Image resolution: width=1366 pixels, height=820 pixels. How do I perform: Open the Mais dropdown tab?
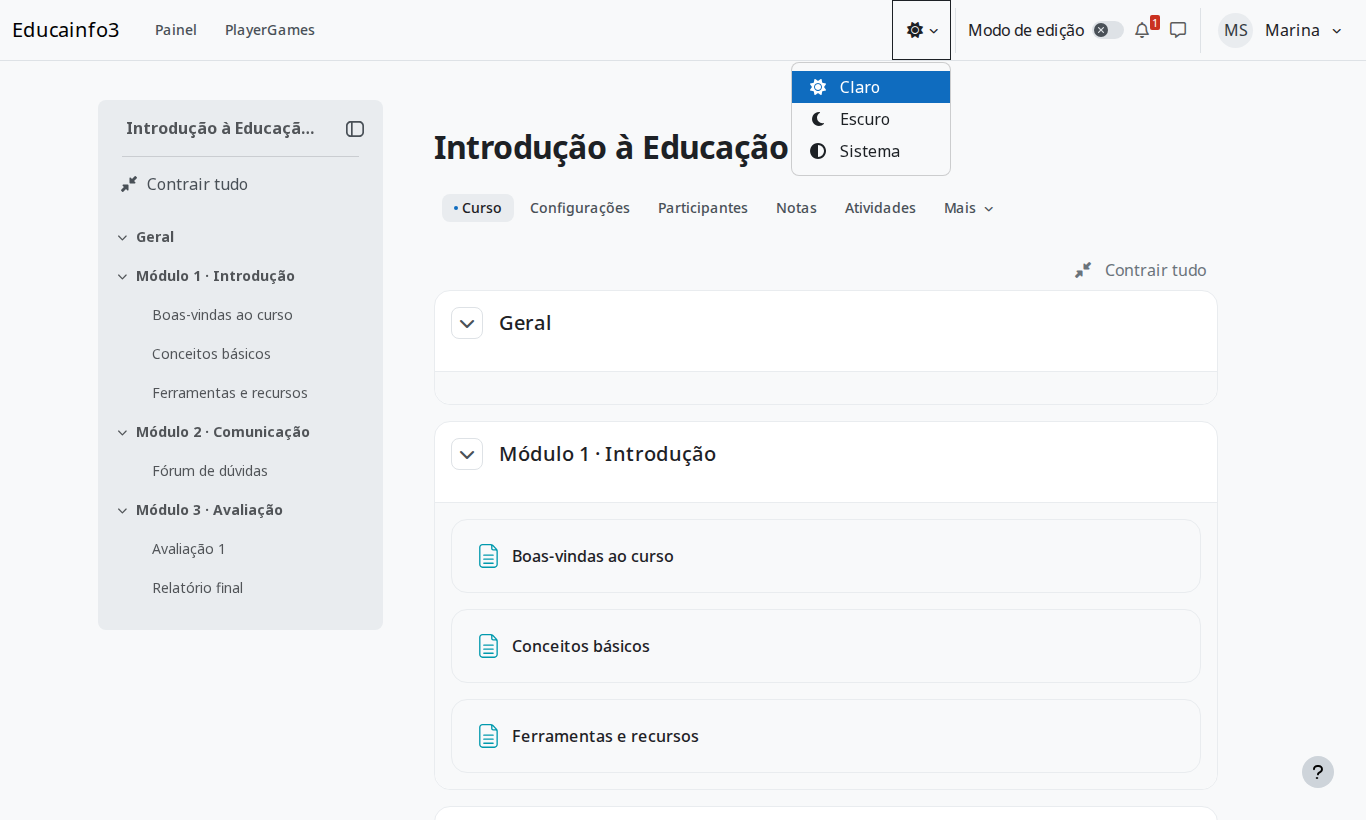point(968,208)
